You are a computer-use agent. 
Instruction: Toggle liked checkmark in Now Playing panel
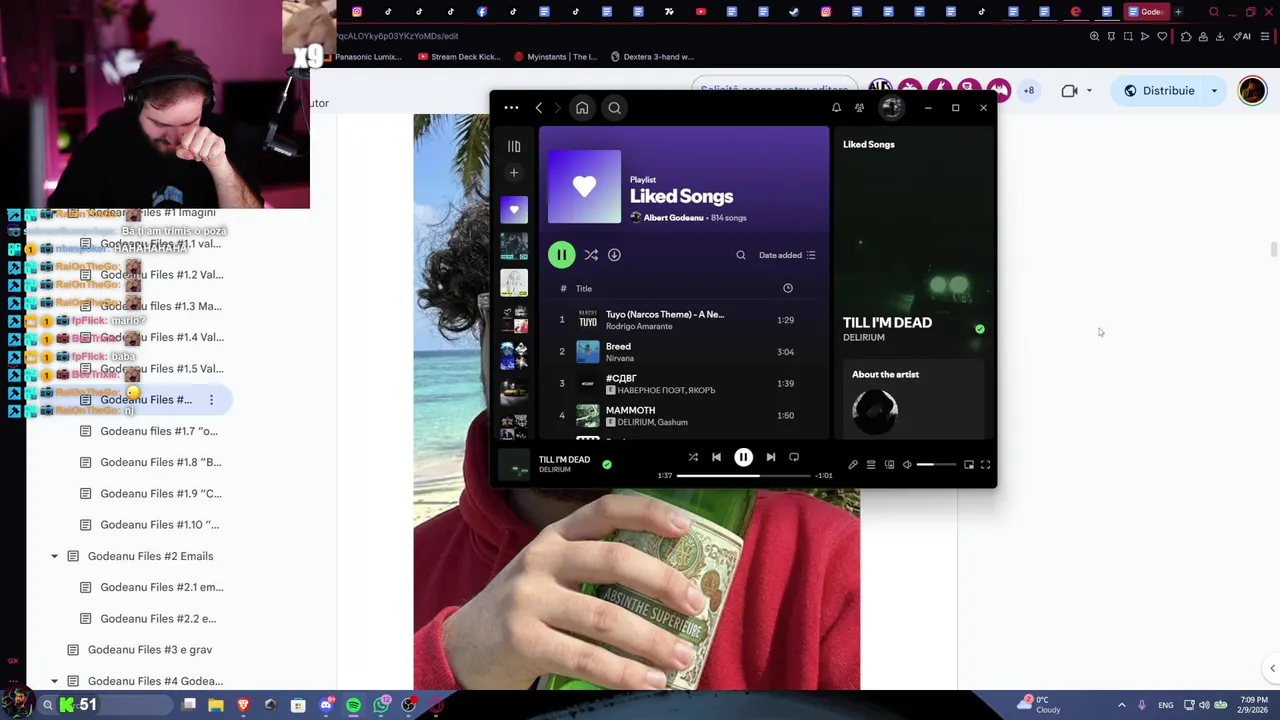pyautogui.click(x=980, y=329)
